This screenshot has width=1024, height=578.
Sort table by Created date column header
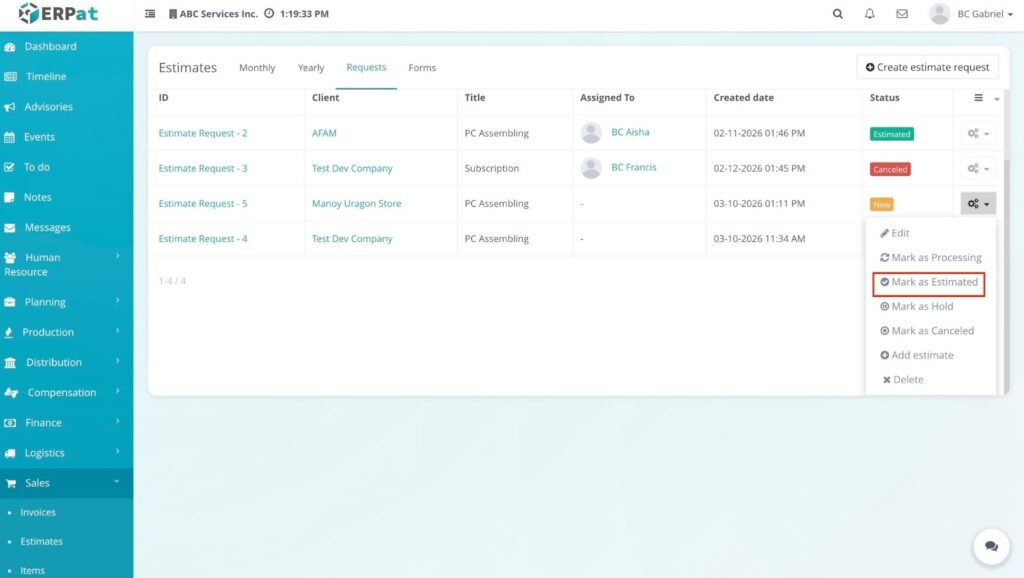(x=743, y=98)
